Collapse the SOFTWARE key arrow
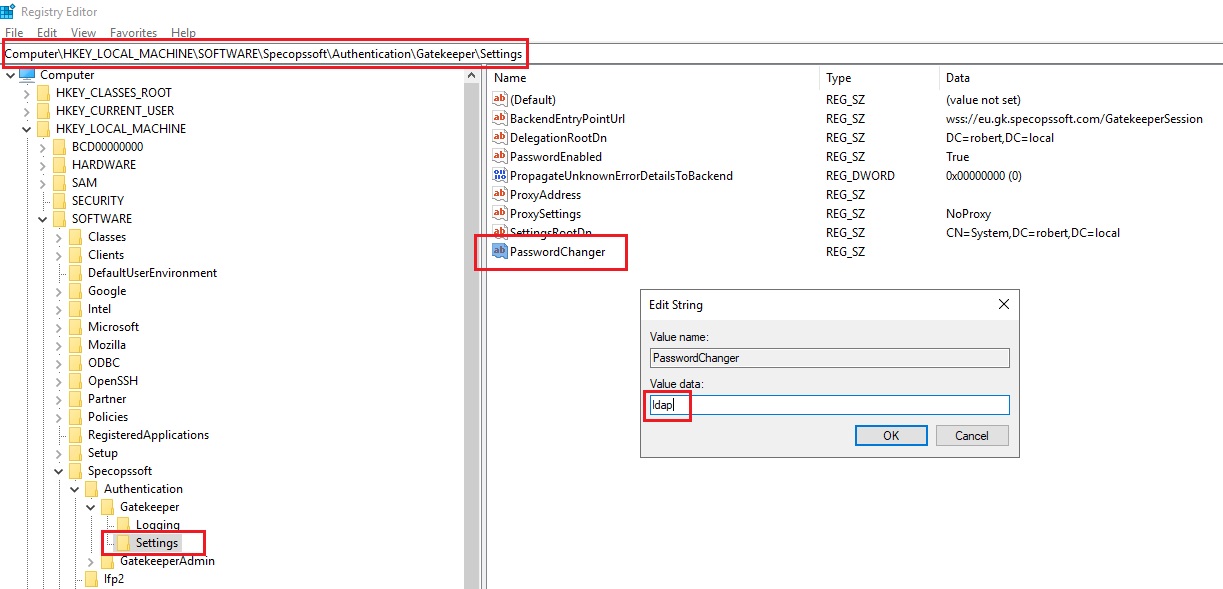The image size is (1223, 589). pyautogui.click(x=42, y=219)
